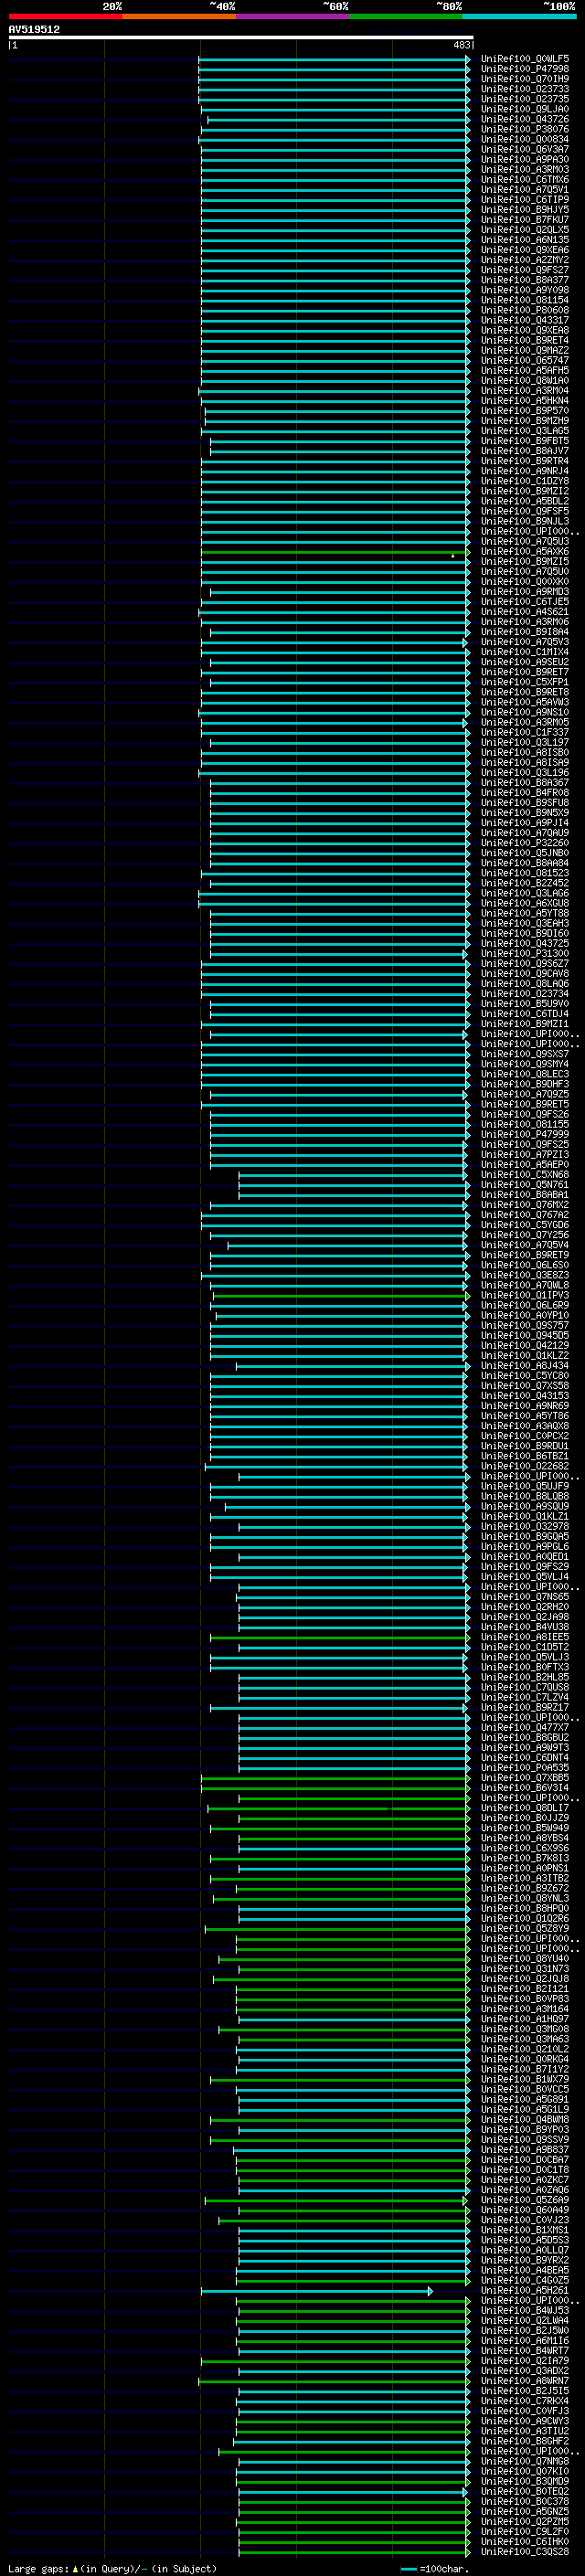Select UniRef100_B1XMS1 label
Image resolution: width=585 pixels, height=2576 pixels.
click(x=525, y=2231)
